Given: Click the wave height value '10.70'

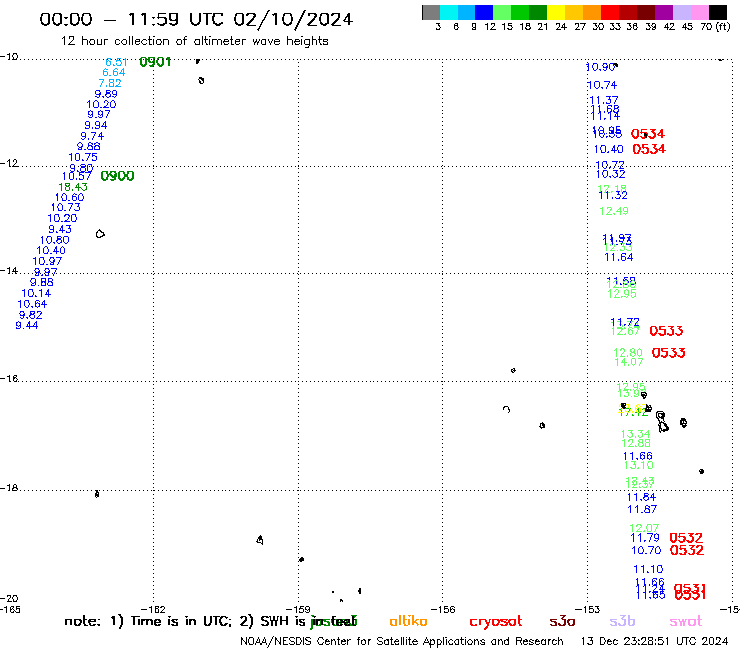Looking at the screenshot, I should click(646, 550).
